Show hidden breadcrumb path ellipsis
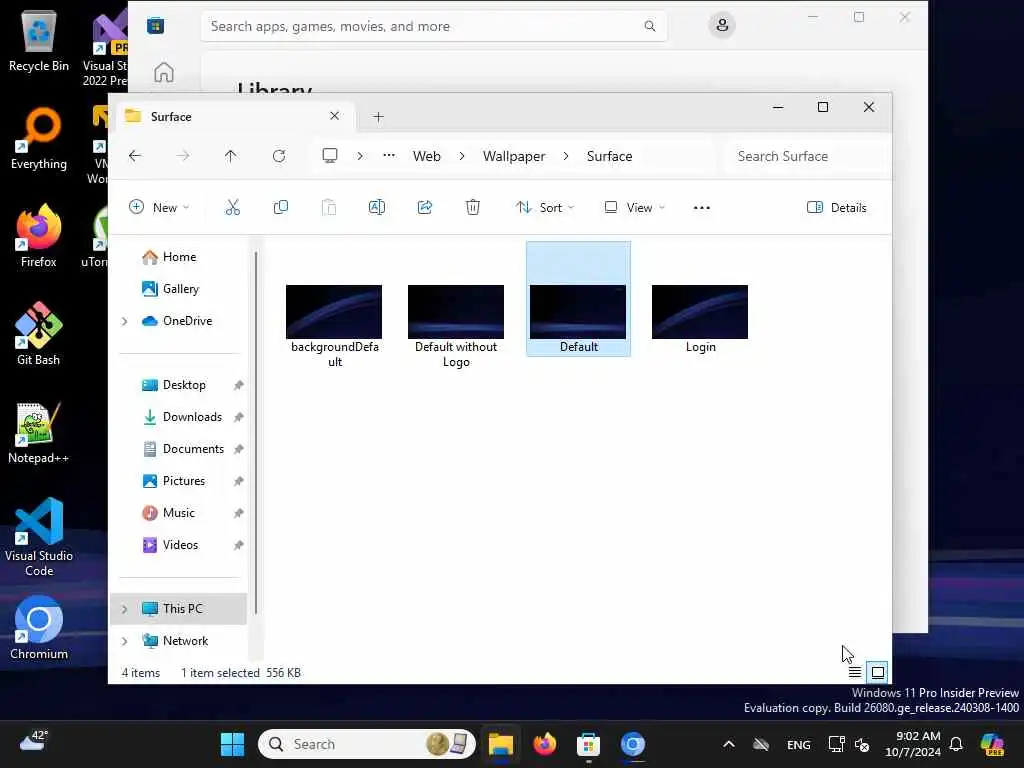This screenshot has height=768, width=1024. [389, 156]
